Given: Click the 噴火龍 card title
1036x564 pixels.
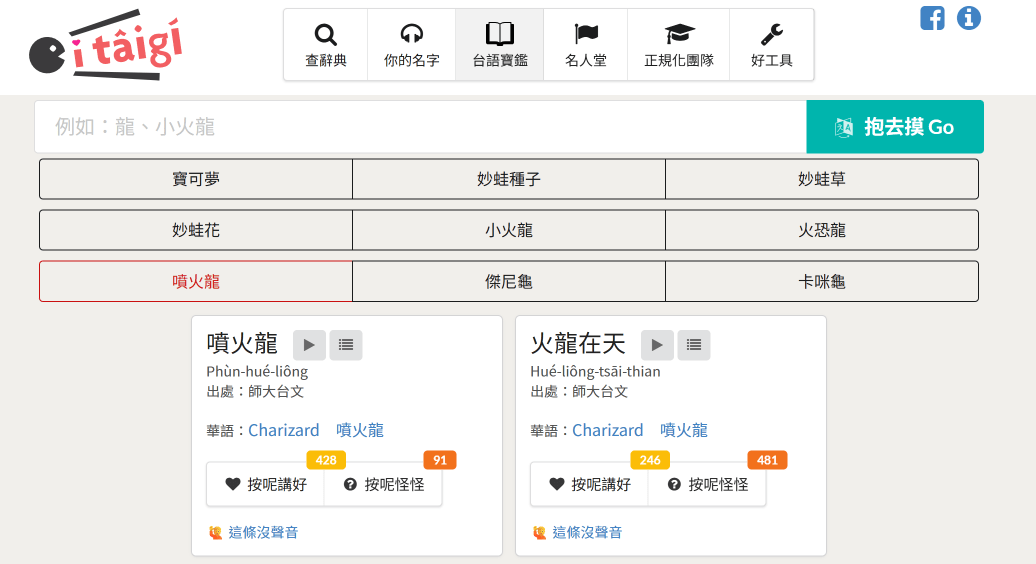Looking at the screenshot, I should [242, 344].
